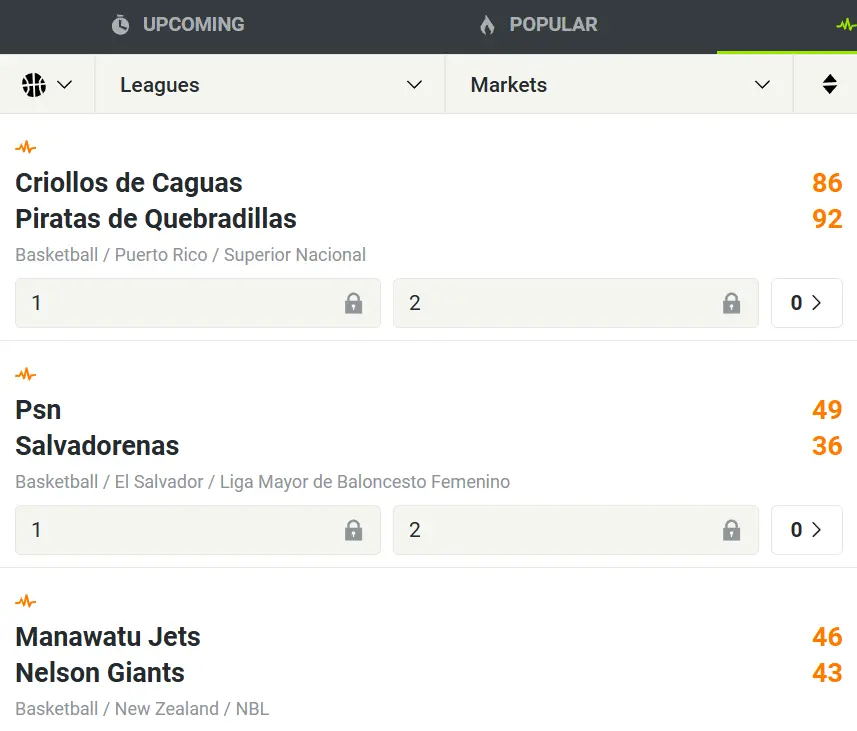Image resolution: width=857 pixels, height=731 pixels.
Task: Click the sort up-down arrows icon
Action: point(829,84)
